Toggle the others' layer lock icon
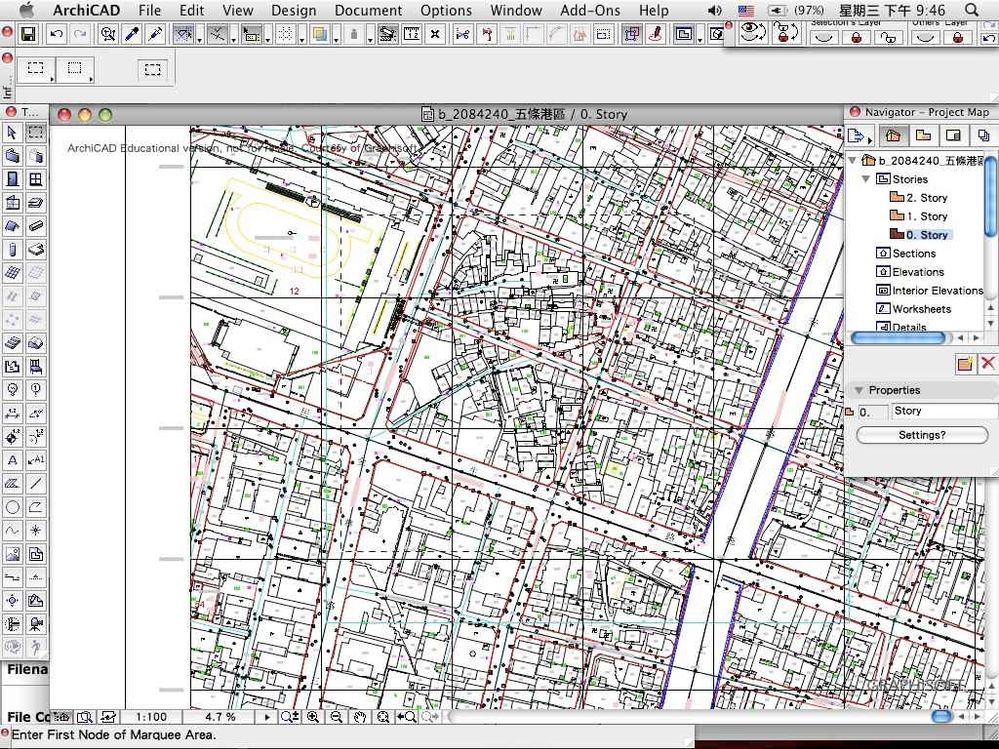 (958, 38)
